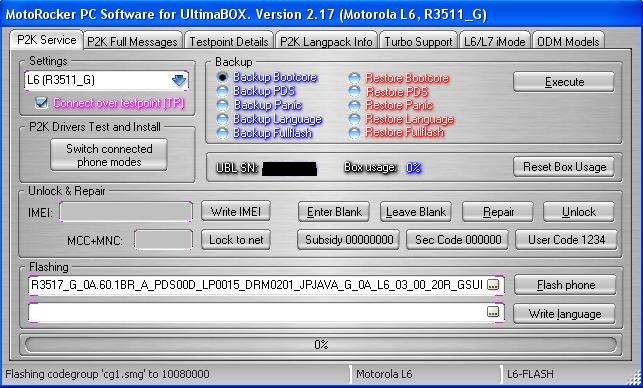643x388 pixels.
Task: Click the 'L6-FLASH' status bar entry
Action: pos(530,374)
